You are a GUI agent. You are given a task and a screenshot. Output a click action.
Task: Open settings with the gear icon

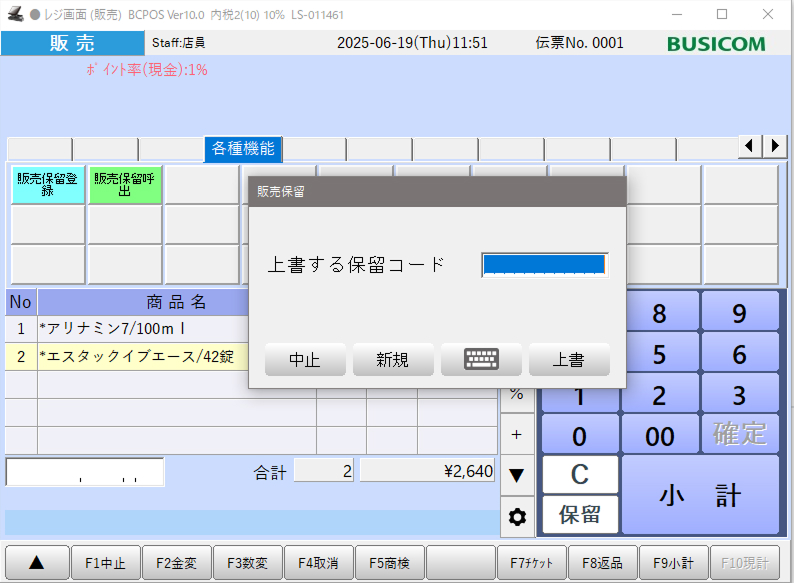pos(517,517)
